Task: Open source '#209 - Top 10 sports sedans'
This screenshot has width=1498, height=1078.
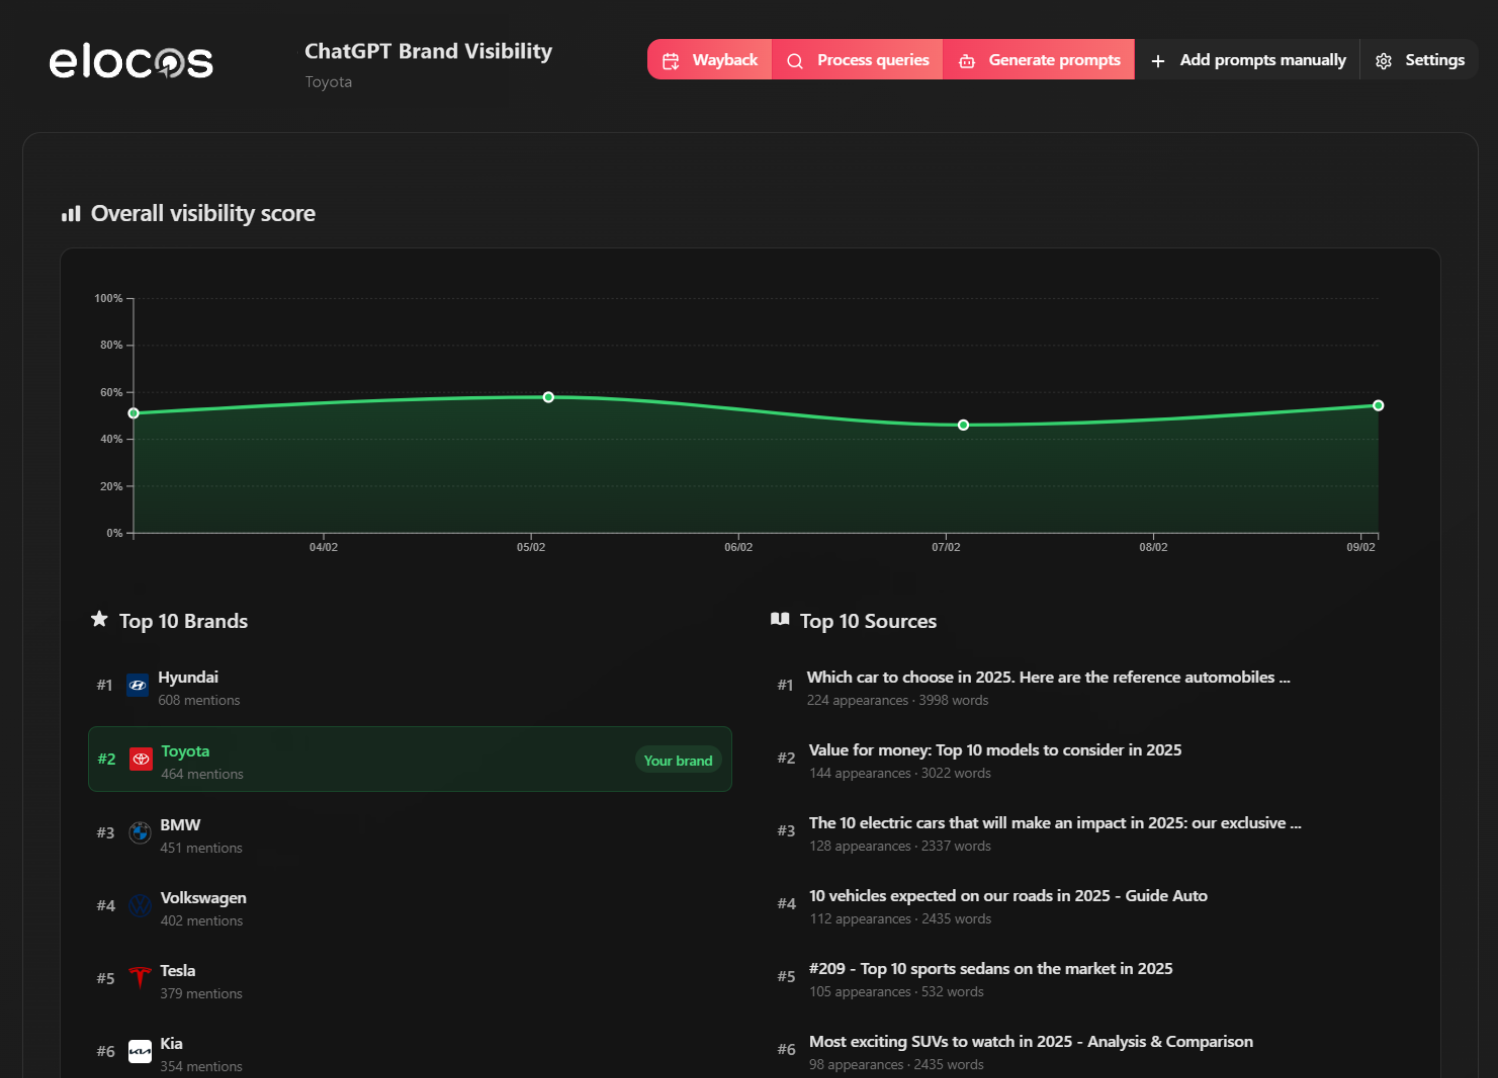Action: click(991, 969)
